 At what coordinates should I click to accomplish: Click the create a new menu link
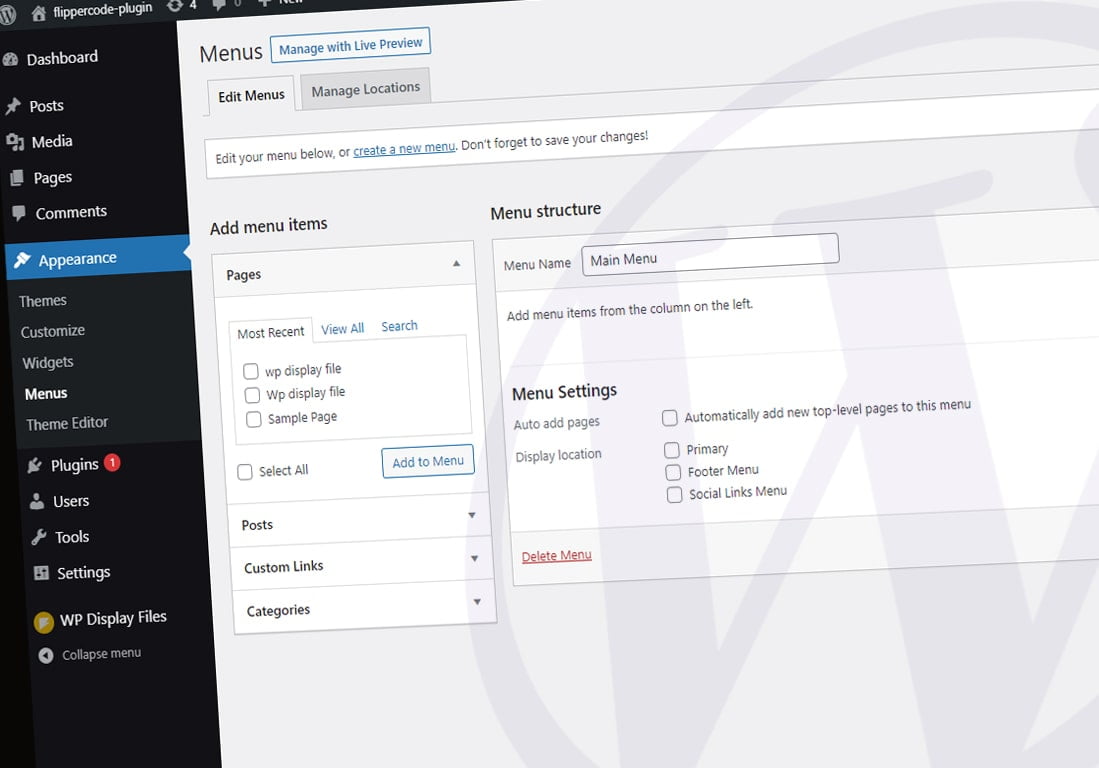[x=404, y=148]
